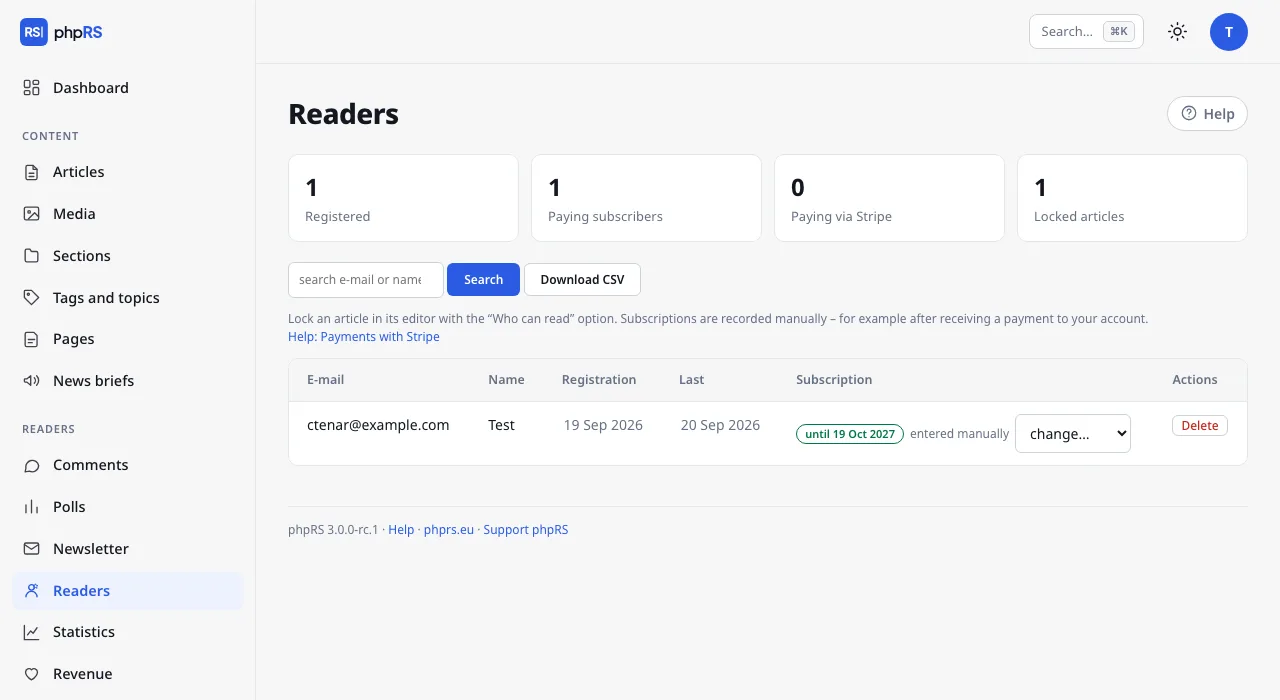Click the Readers person icon
The image size is (1280, 700).
coord(32,591)
